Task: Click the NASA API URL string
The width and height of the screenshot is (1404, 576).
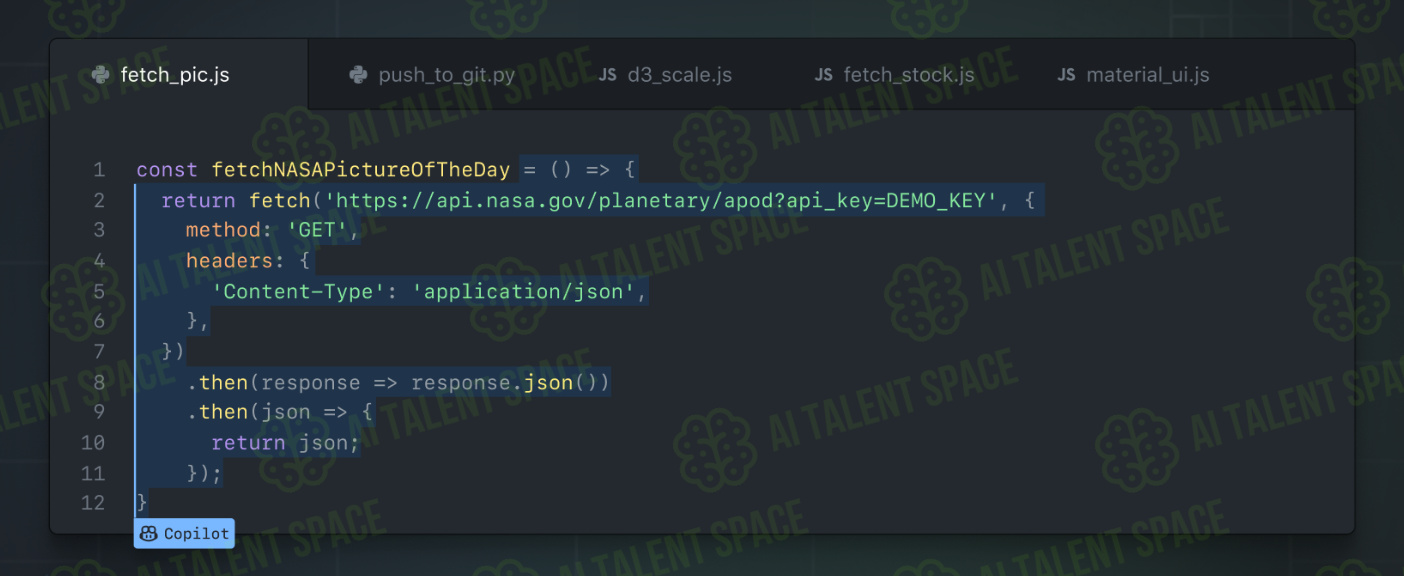Action: tap(660, 200)
